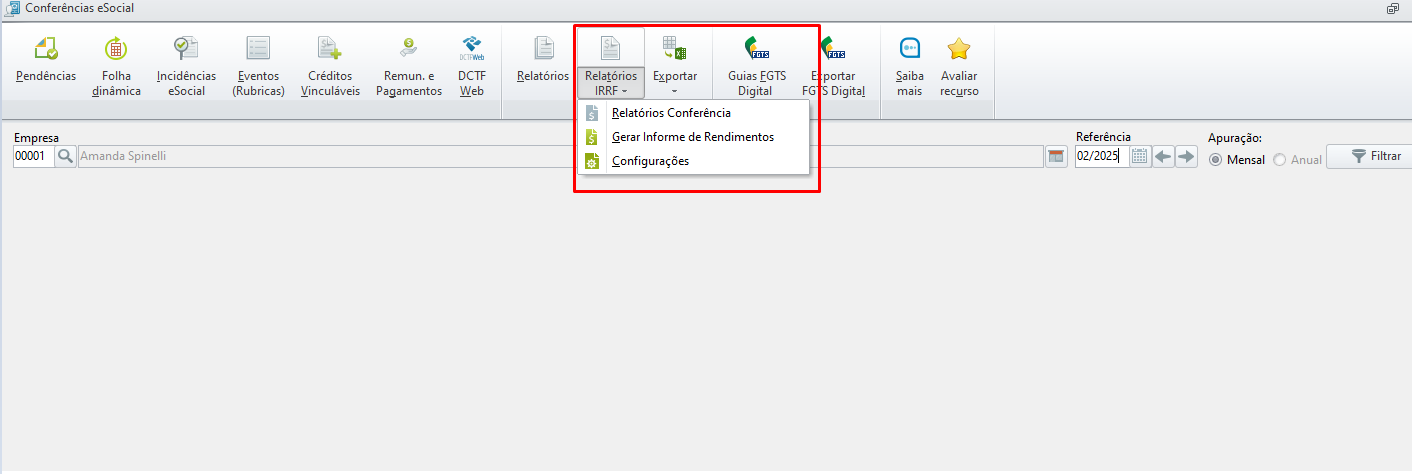This screenshot has height=474, width=1412.
Task: Open Configurações menu entry
Action: (x=693, y=161)
